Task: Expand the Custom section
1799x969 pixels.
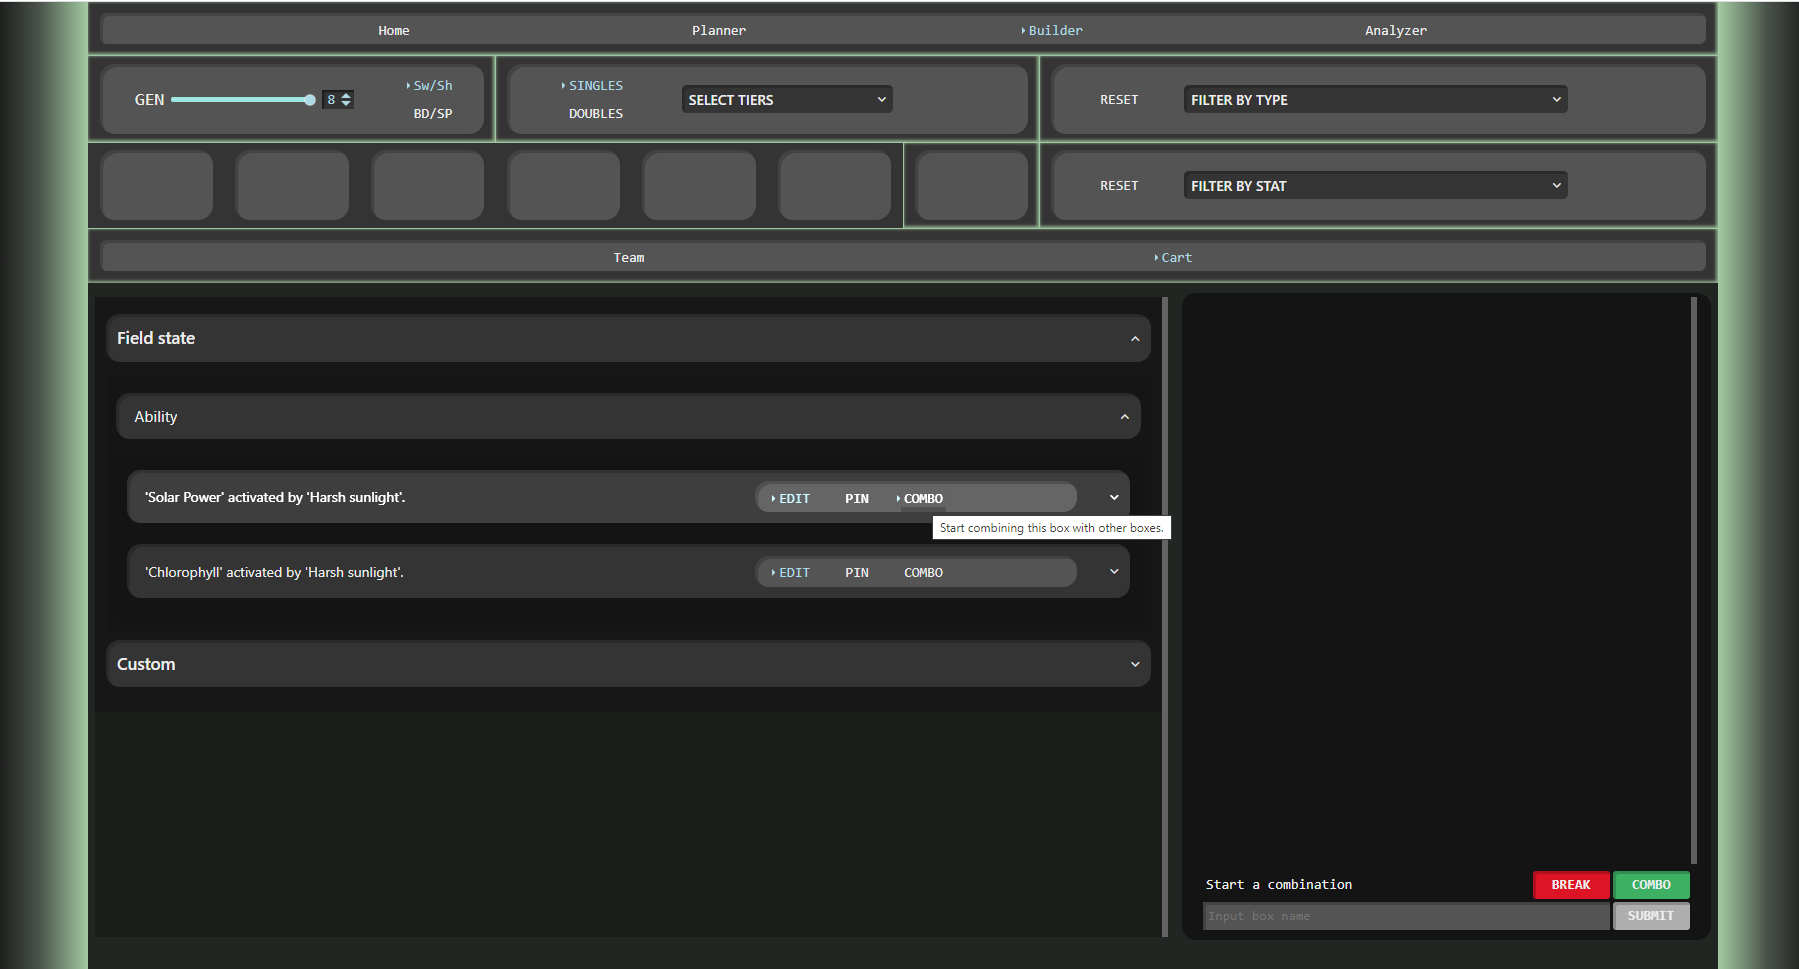Action: pyautogui.click(x=1135, y=665)
